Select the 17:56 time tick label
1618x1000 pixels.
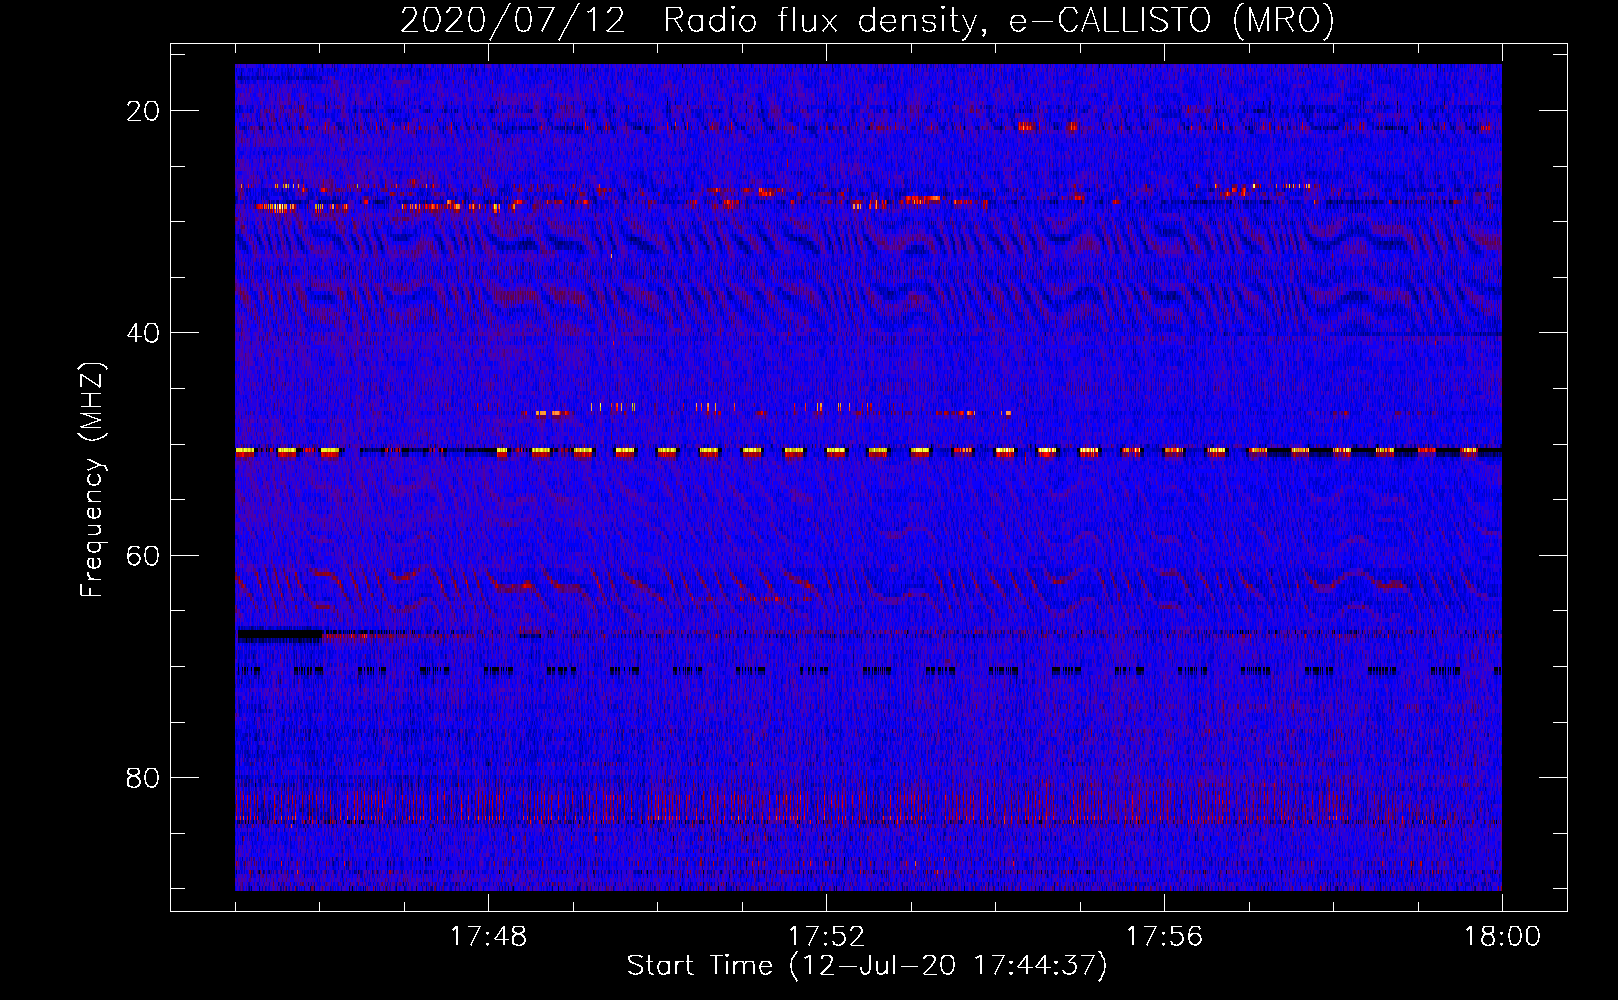pyautogui.click(x=1164, y=937)
